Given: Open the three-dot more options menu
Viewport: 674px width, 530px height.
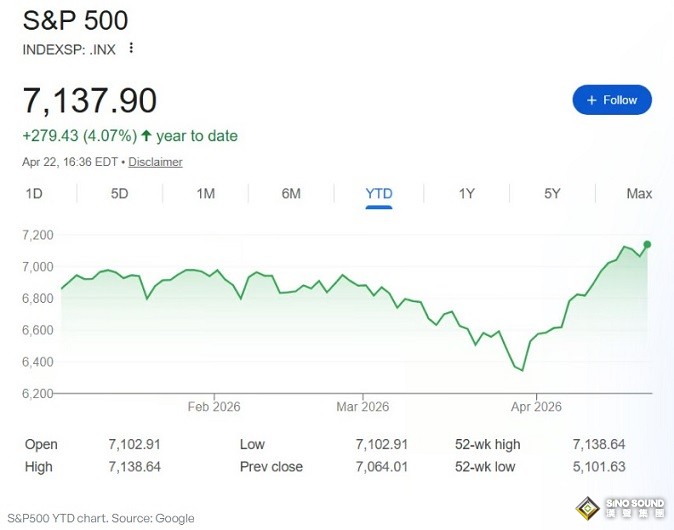Looking at the screenshot, I should tap(131, 48).
